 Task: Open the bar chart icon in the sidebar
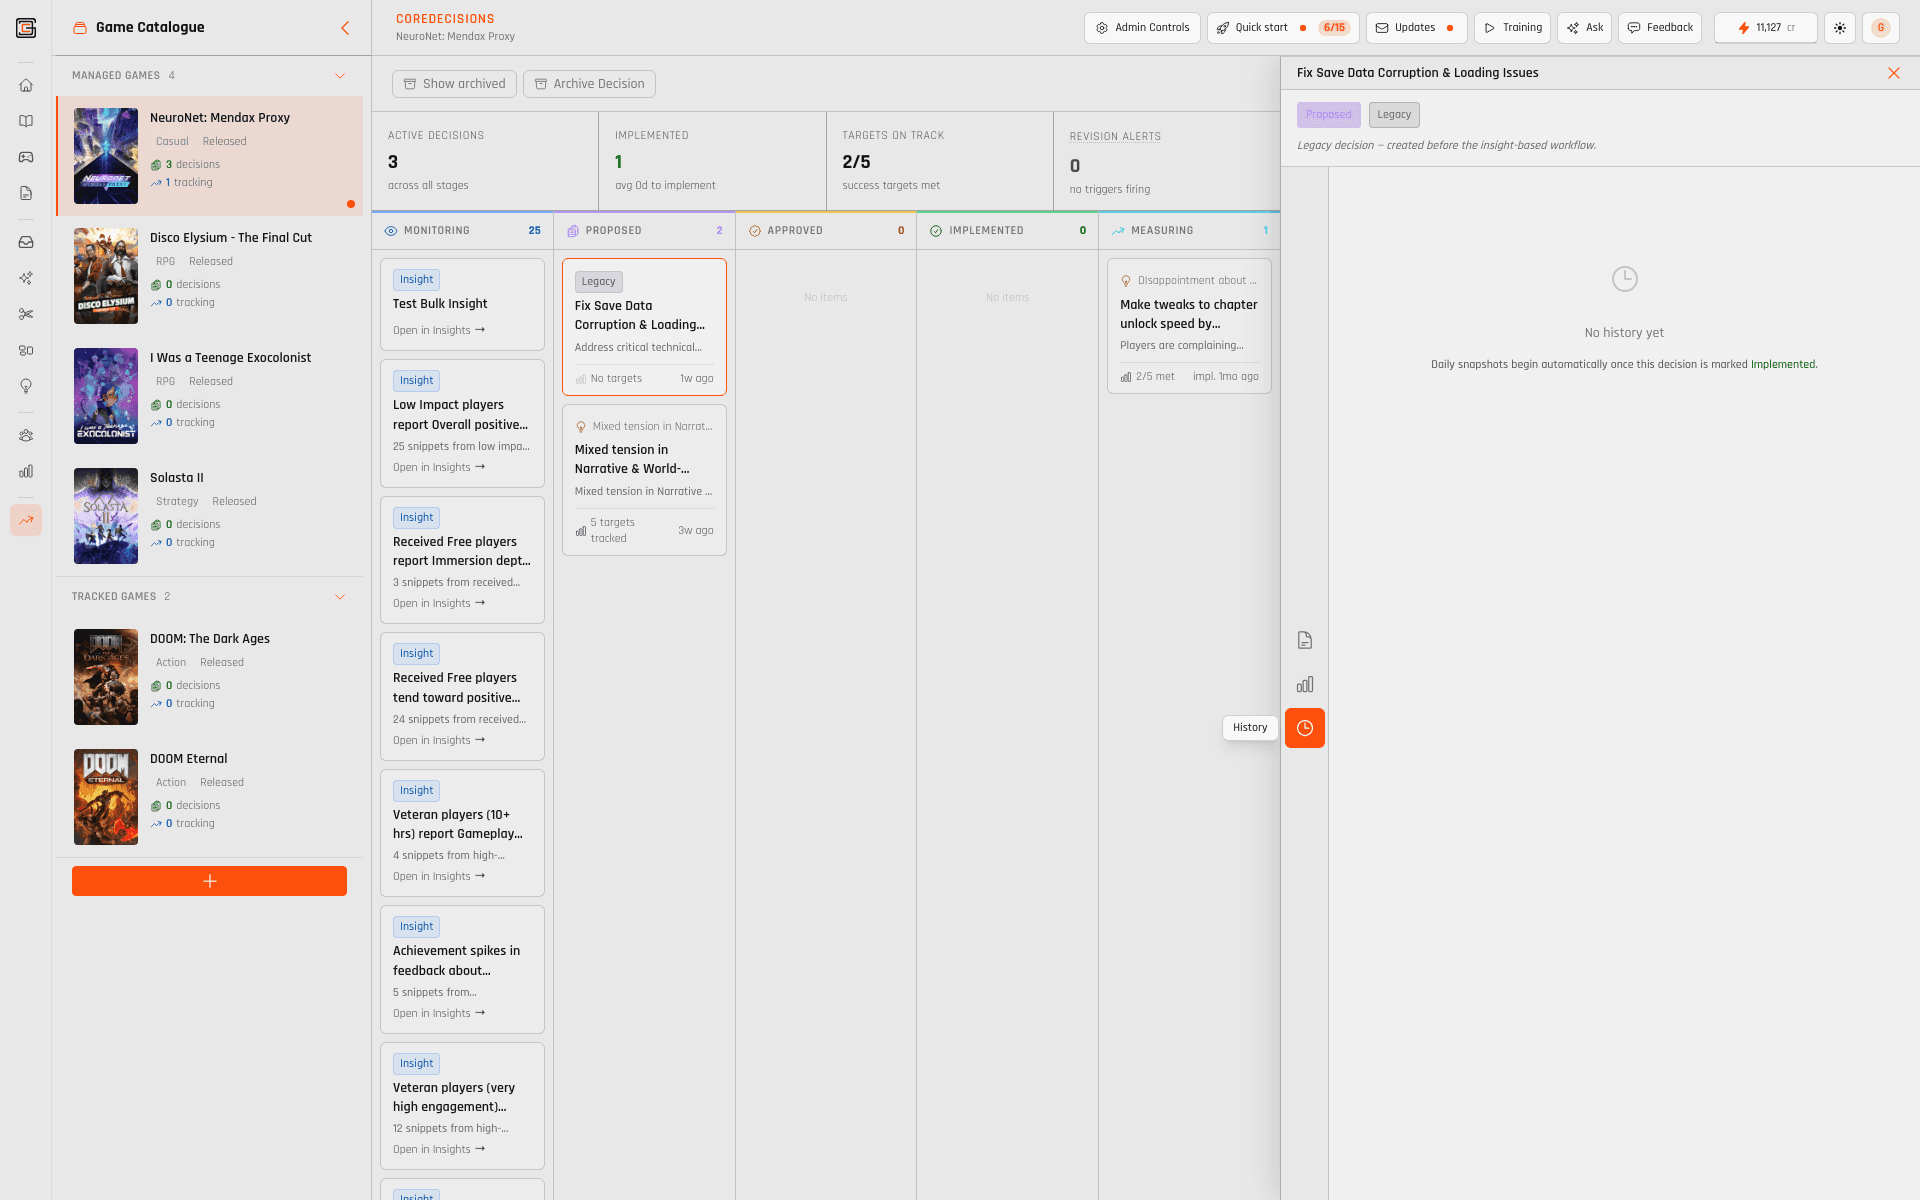(x=26, y=470)
